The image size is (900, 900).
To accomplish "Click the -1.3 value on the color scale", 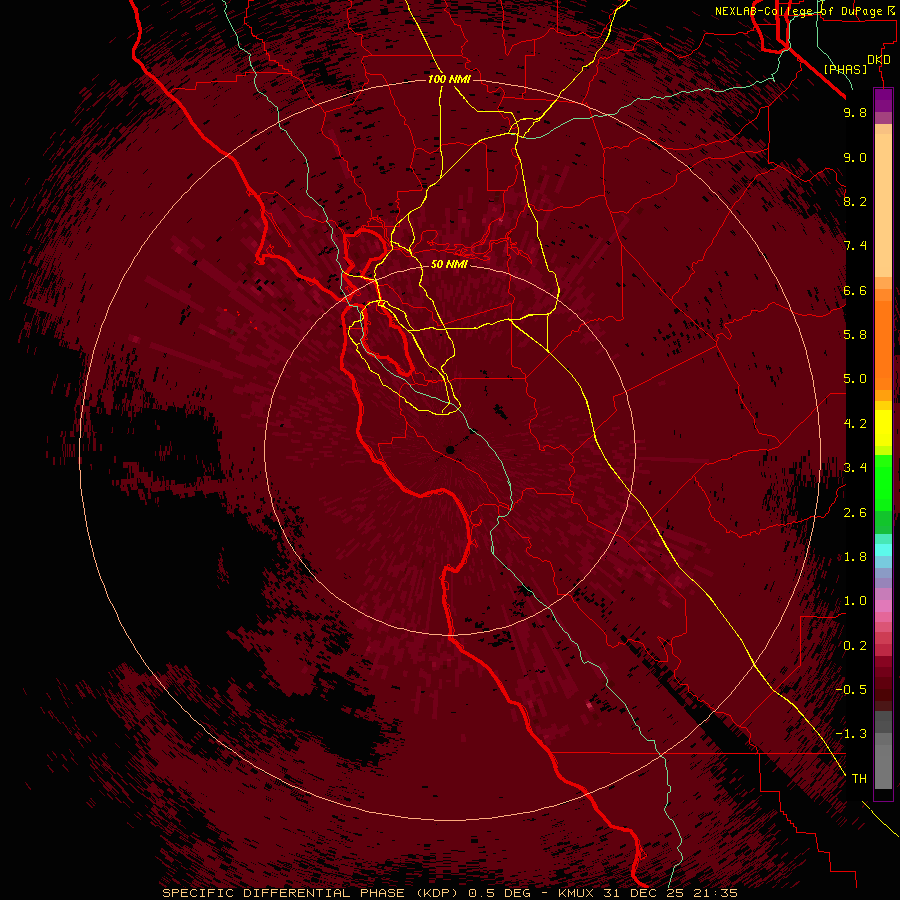I will [x=851, y=734].
